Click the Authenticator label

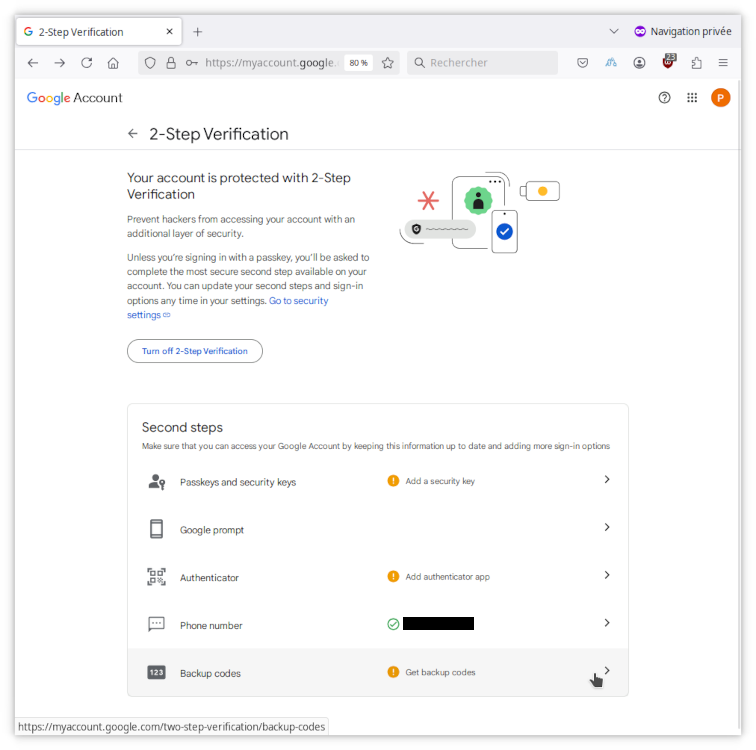click(209, 578)
